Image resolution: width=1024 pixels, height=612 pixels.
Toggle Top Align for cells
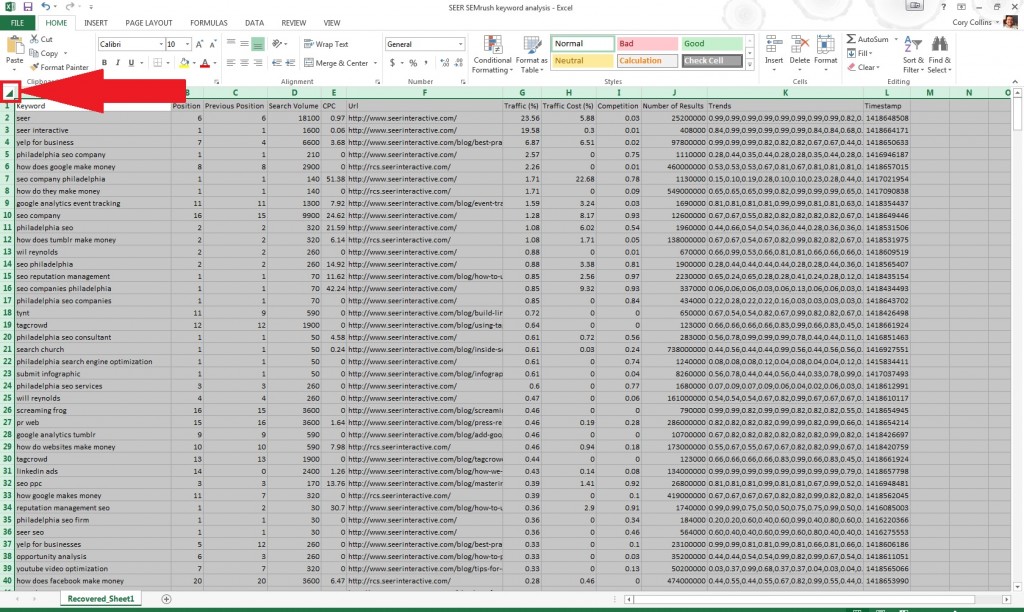231,44
